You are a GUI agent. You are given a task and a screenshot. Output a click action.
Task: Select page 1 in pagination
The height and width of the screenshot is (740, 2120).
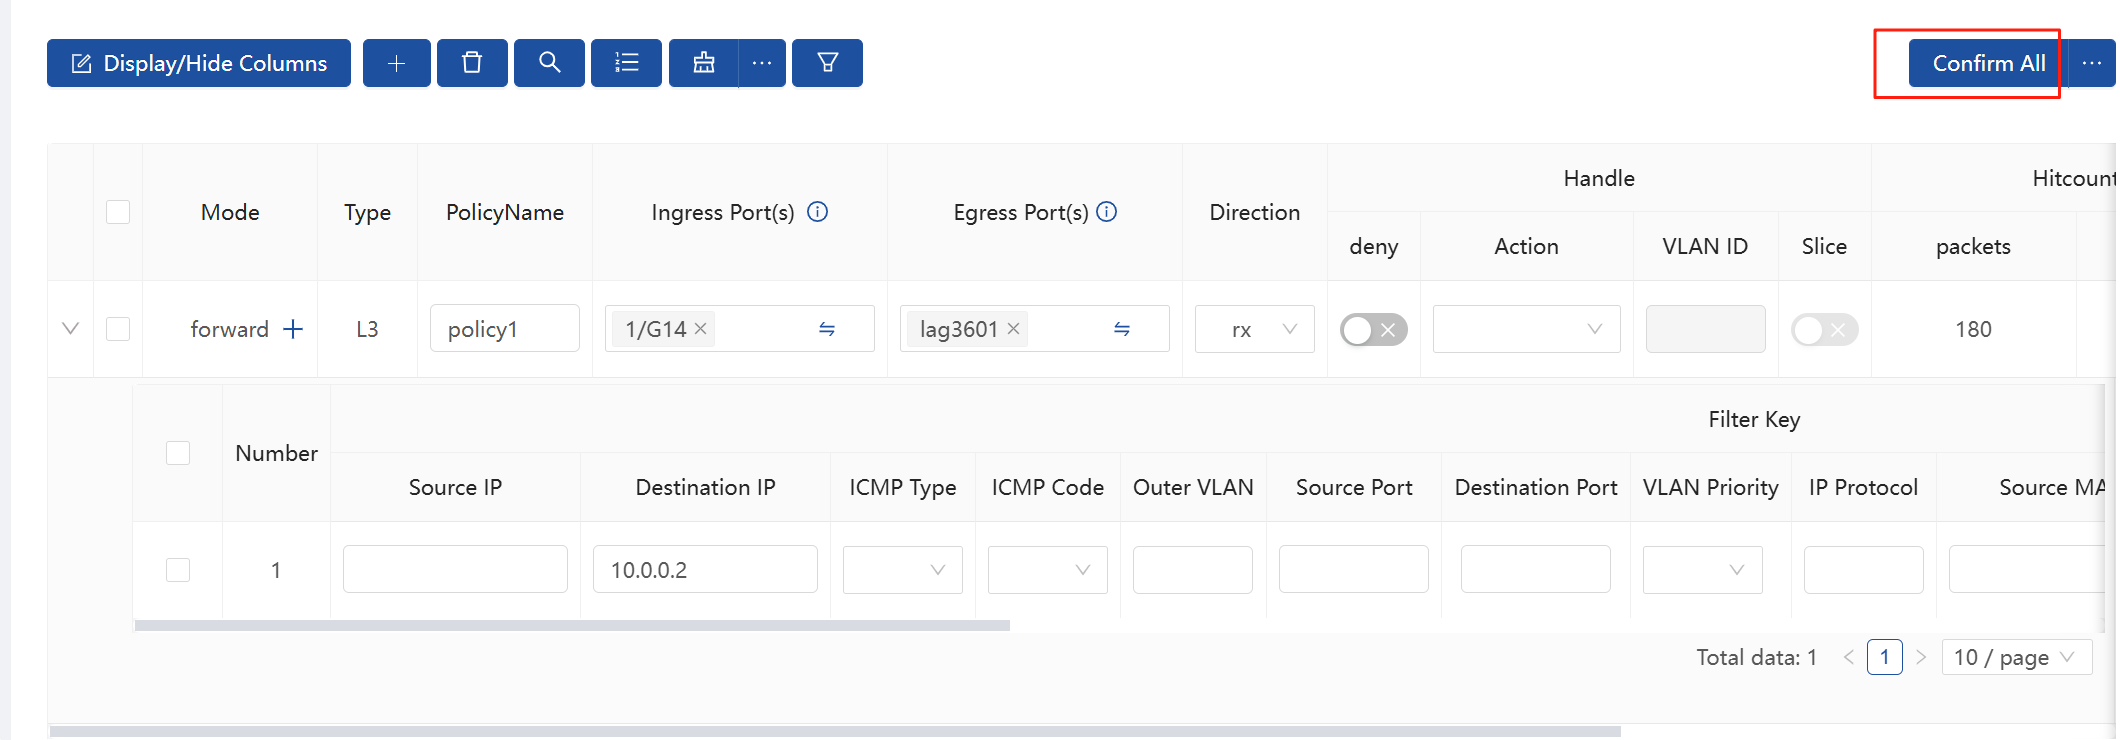point(1884,657)
